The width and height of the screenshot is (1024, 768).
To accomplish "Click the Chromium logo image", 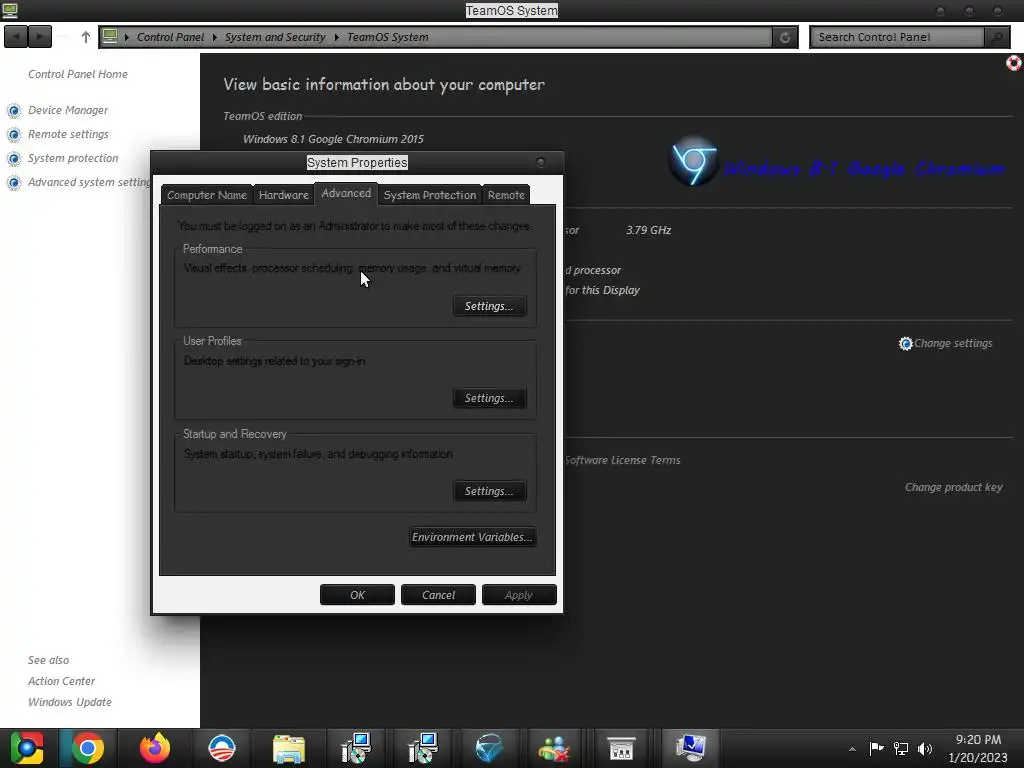I will click(694, 161).
